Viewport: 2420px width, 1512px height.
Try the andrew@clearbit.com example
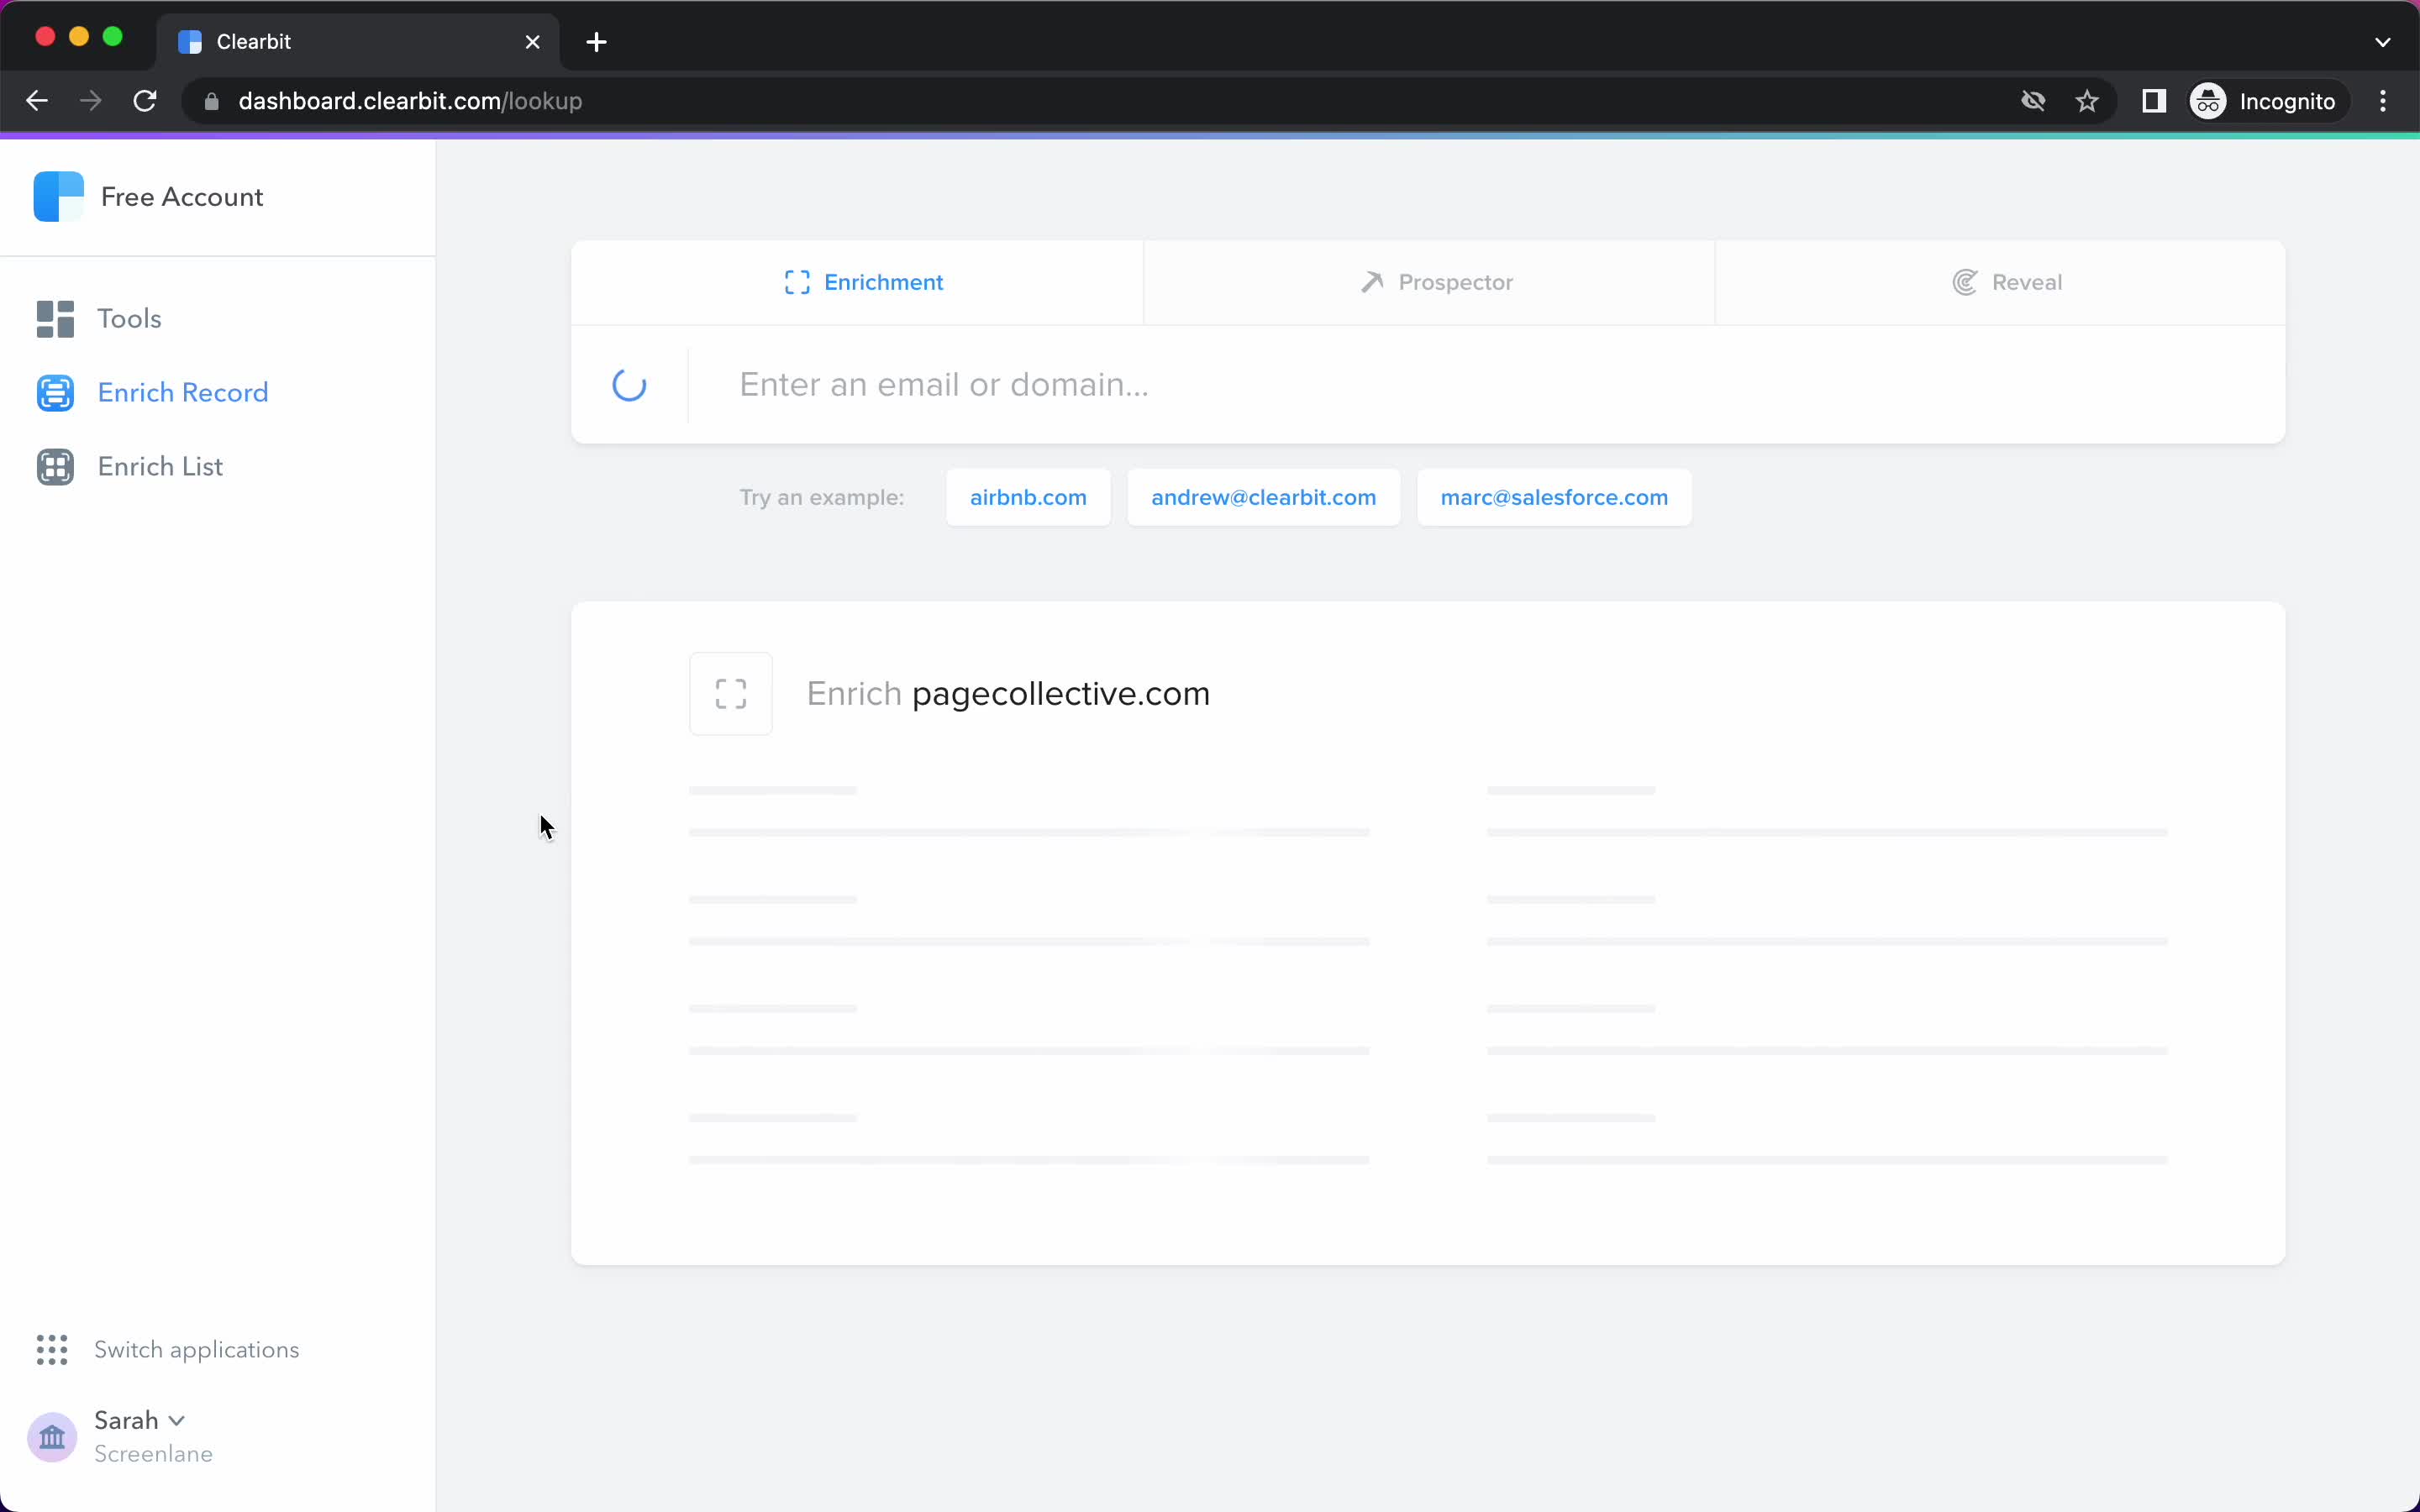pyautogui.click(x=1263, y=497)
